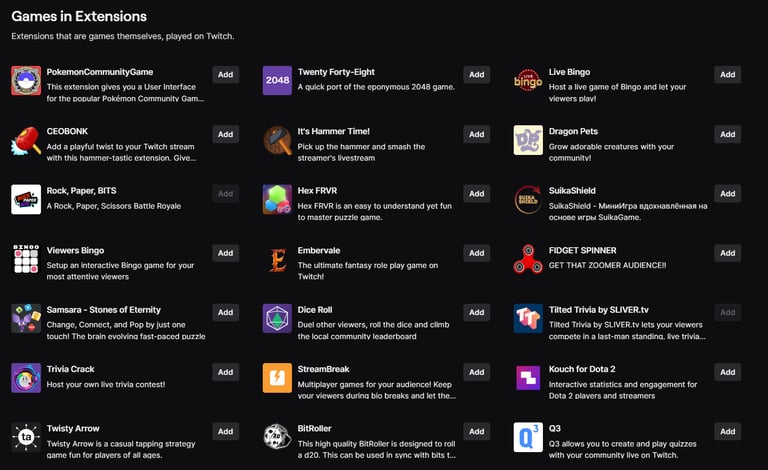Click the Kouch for Dota 2 icon
The height and width of the screenshot is (470, 768).
tap(528, 378)
